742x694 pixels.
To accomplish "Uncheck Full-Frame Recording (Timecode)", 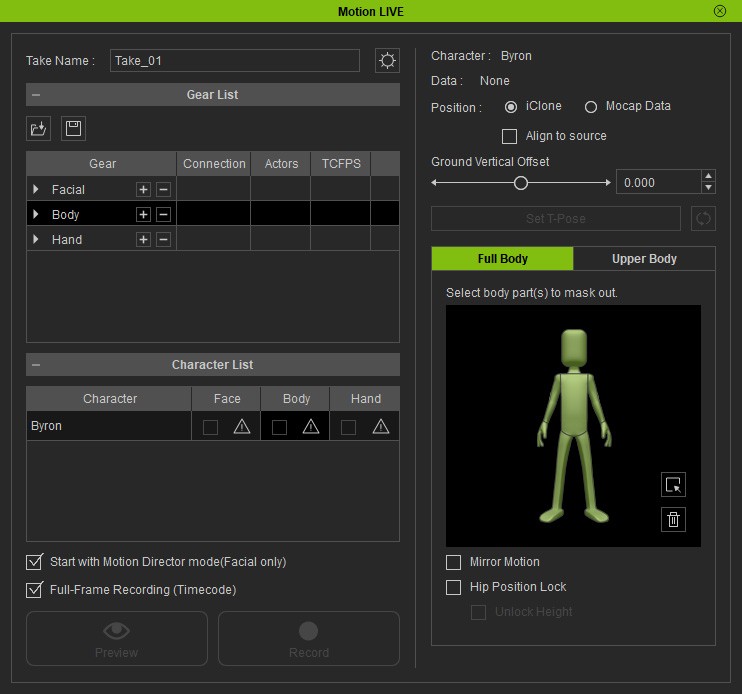I will click(x=34, y=590).
